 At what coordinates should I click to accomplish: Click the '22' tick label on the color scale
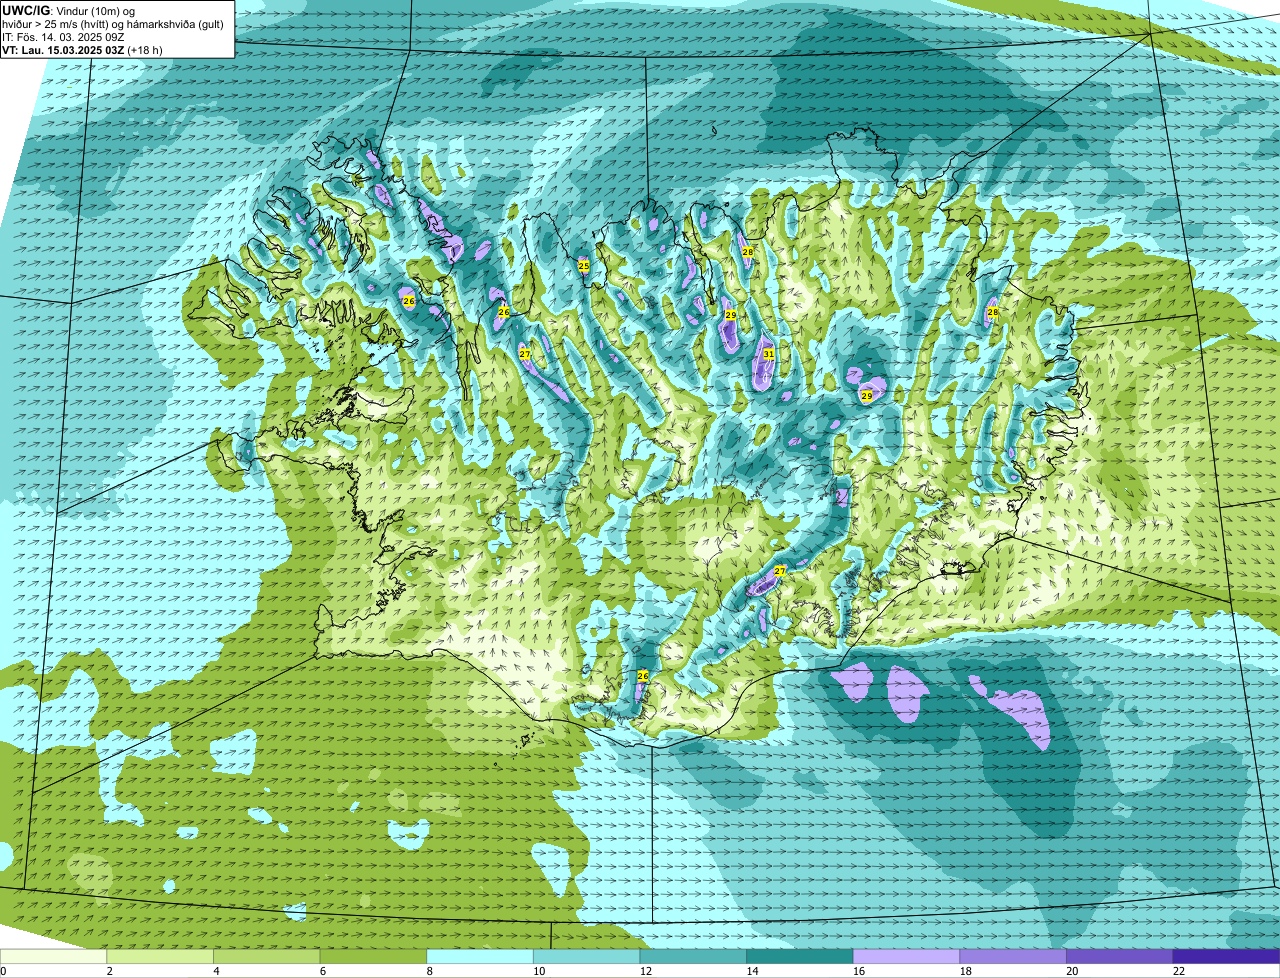(x=1180, y=971)
